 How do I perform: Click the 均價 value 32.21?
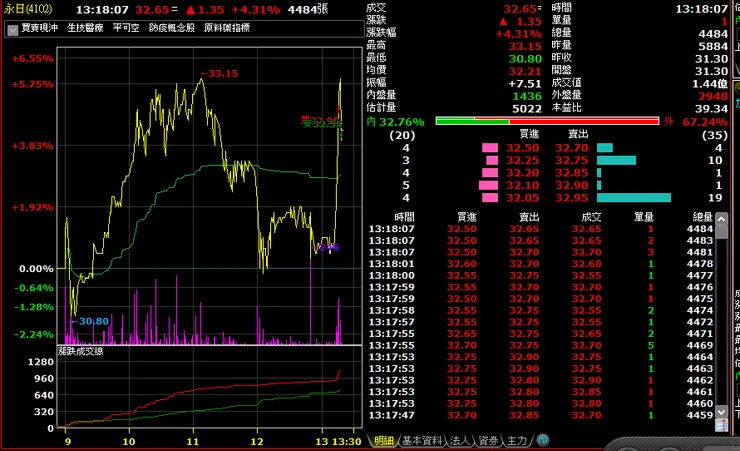click(525, 71)
